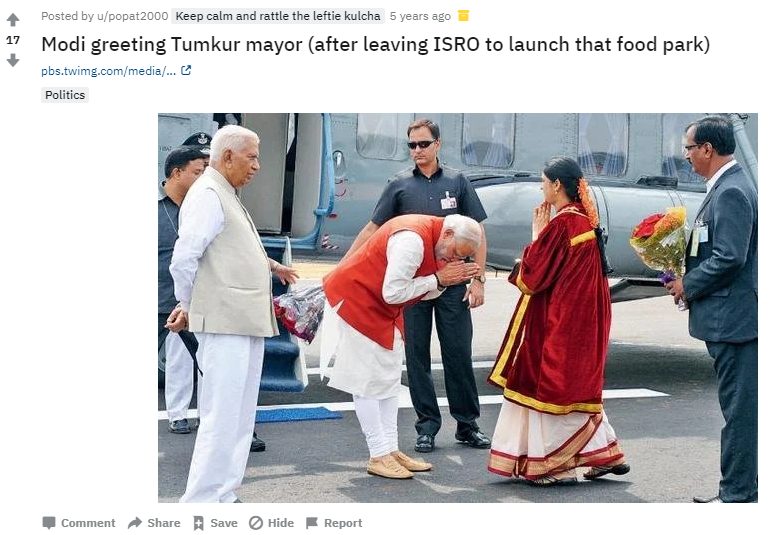Viewport: 773px width, 535px height.
Task: Click the user flair 'Keep calm and rattle'
Action: tap(278, 16)
